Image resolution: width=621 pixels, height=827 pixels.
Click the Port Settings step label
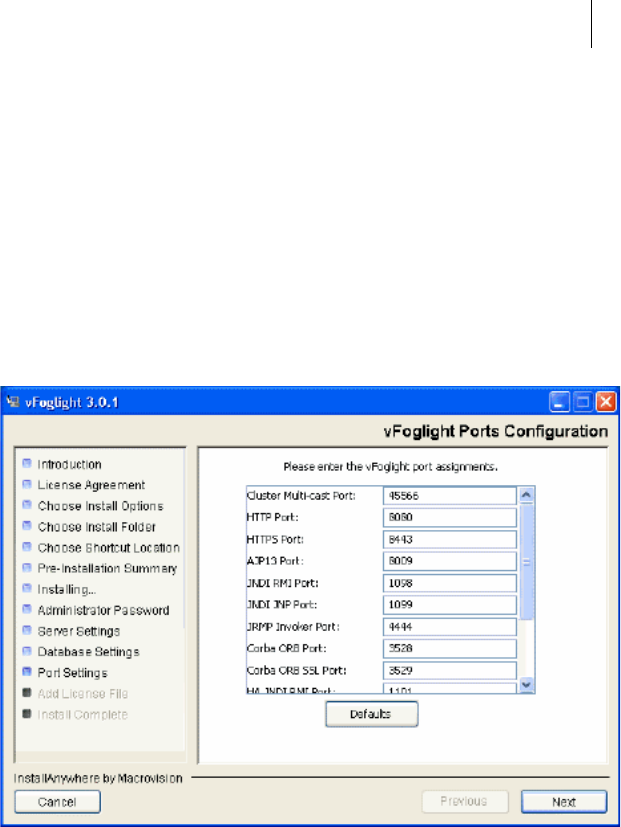[x=72, y=673]
